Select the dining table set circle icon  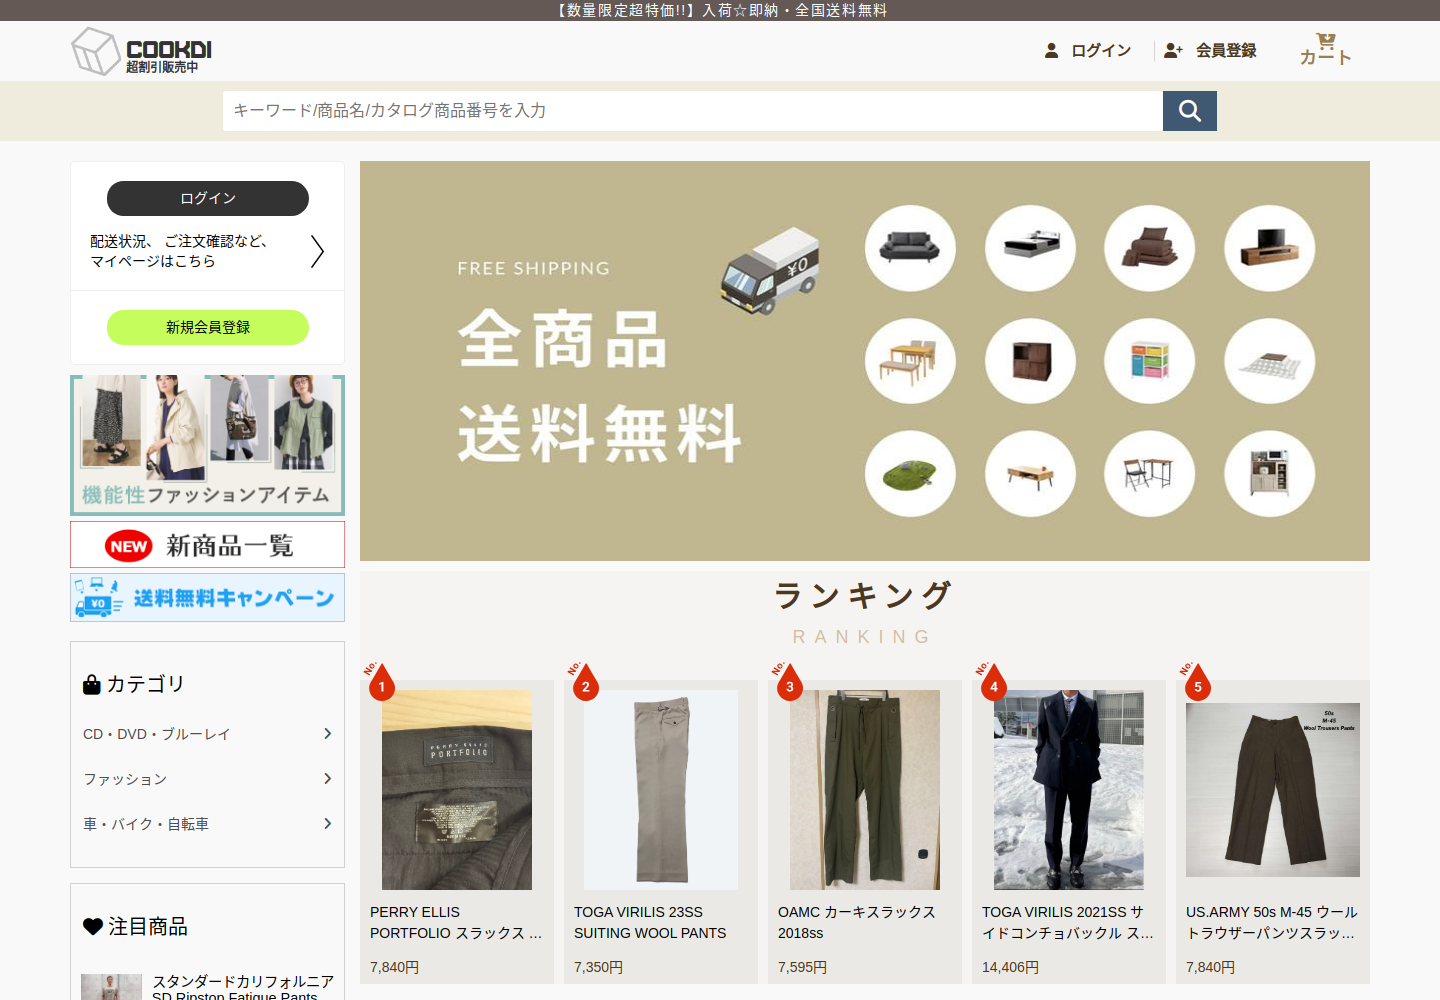pyautogui.click(x=910, y=361)
